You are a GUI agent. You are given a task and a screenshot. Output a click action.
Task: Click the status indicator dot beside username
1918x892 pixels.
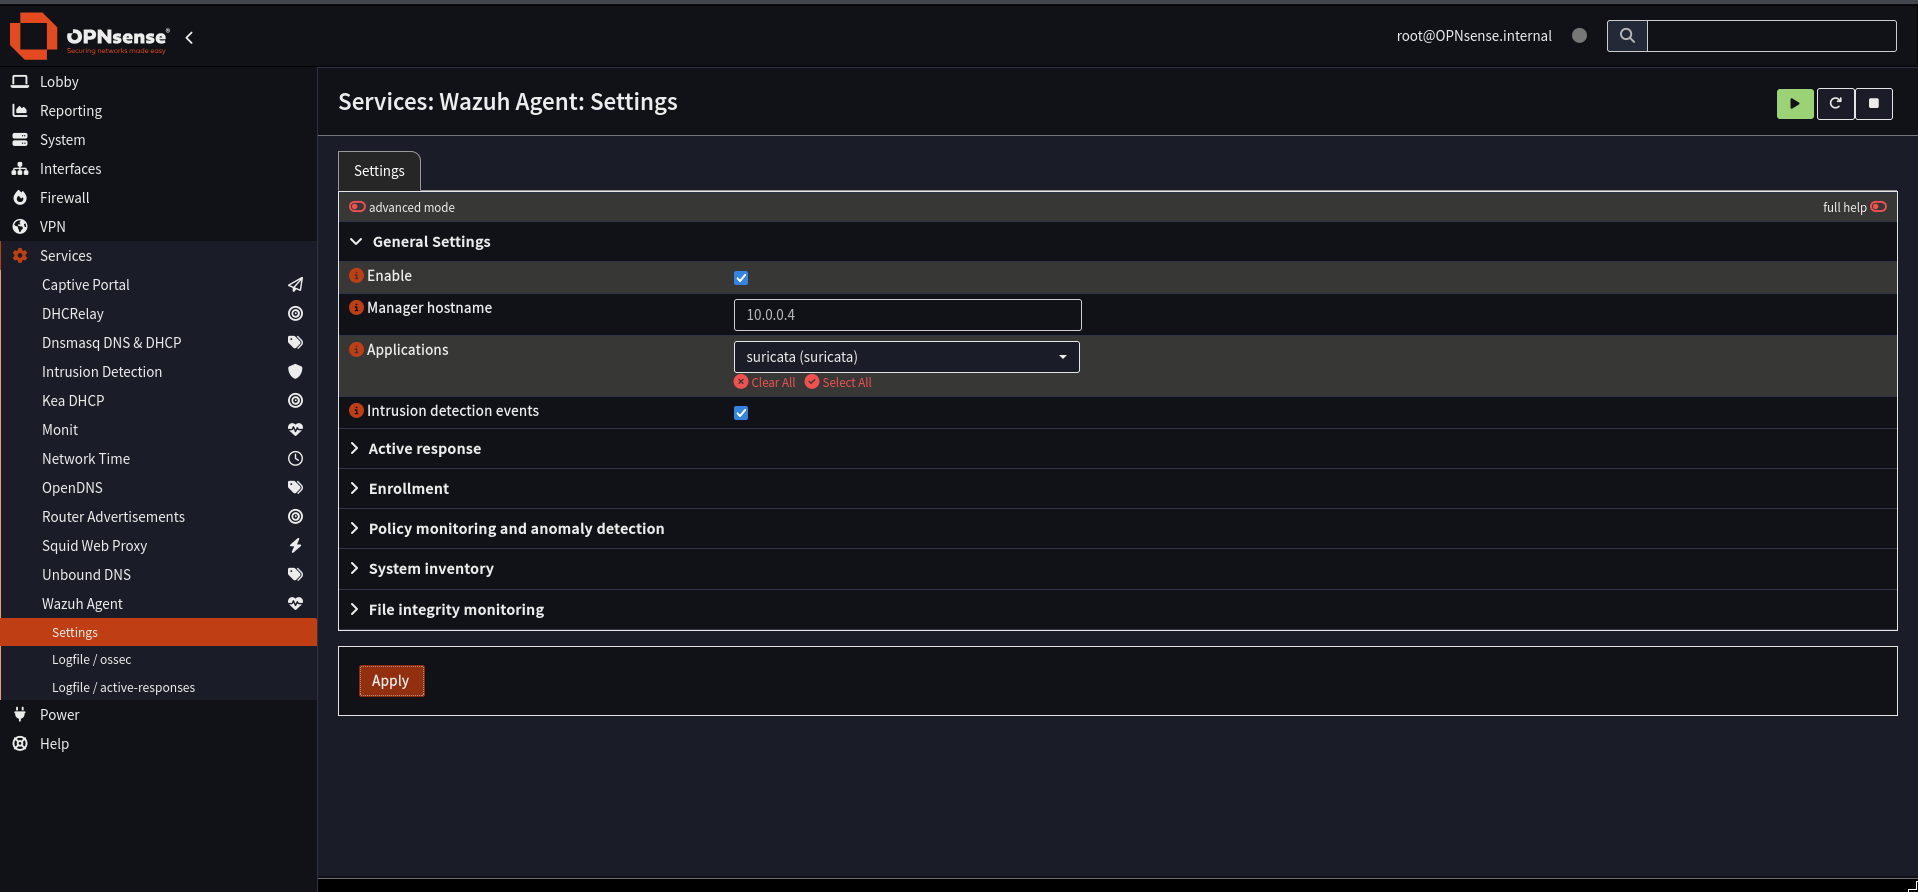1579,35
